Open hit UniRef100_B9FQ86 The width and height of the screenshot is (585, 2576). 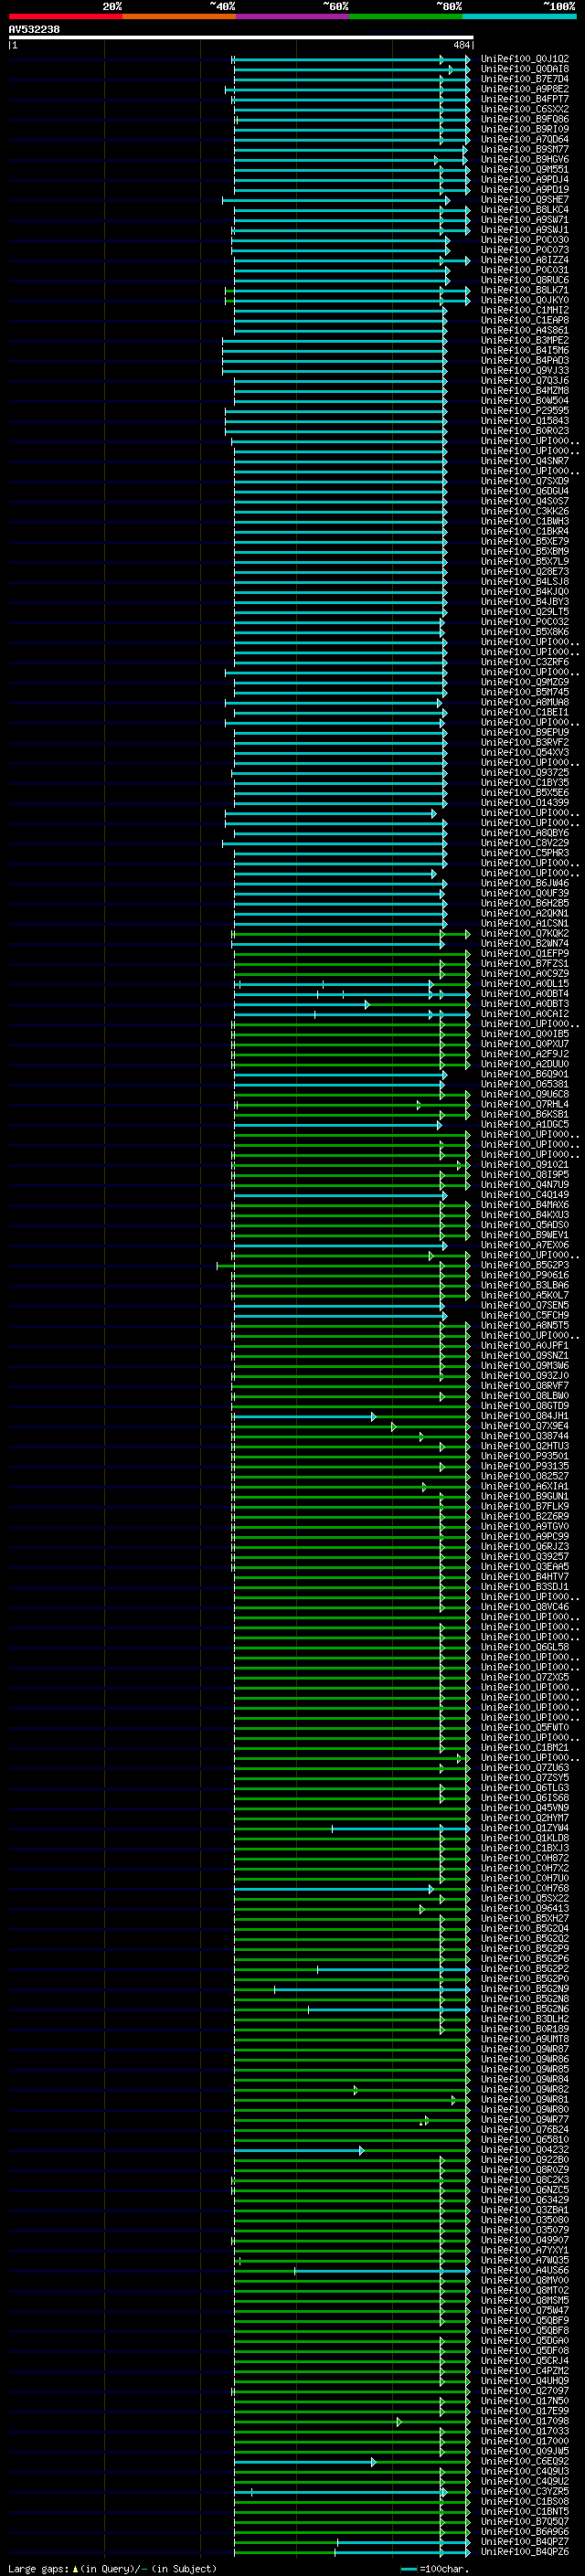click(x=525, y=119)
